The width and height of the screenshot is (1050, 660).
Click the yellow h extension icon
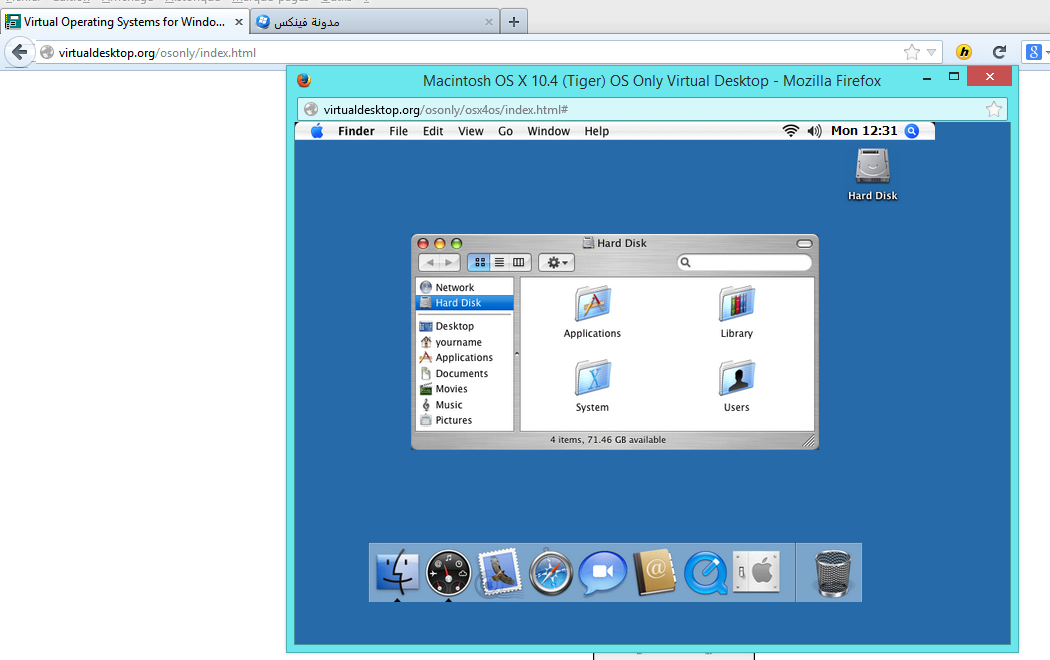click(964, 52)
